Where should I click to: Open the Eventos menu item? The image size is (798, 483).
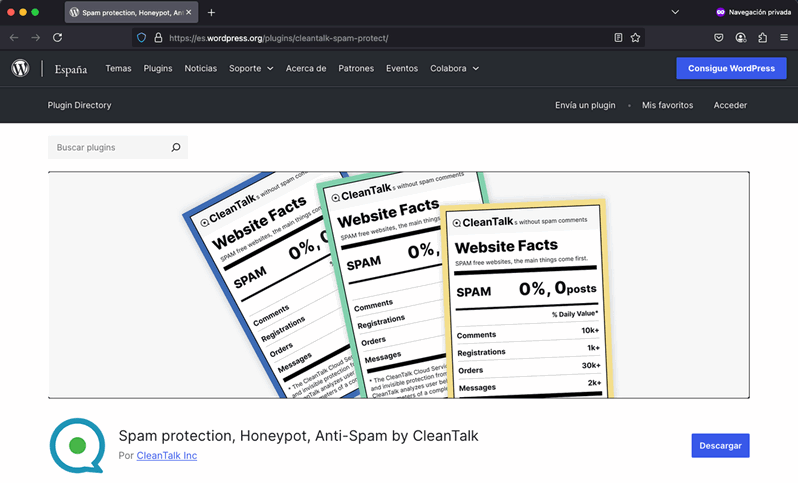pyautogui.click(x=402, y=68)
